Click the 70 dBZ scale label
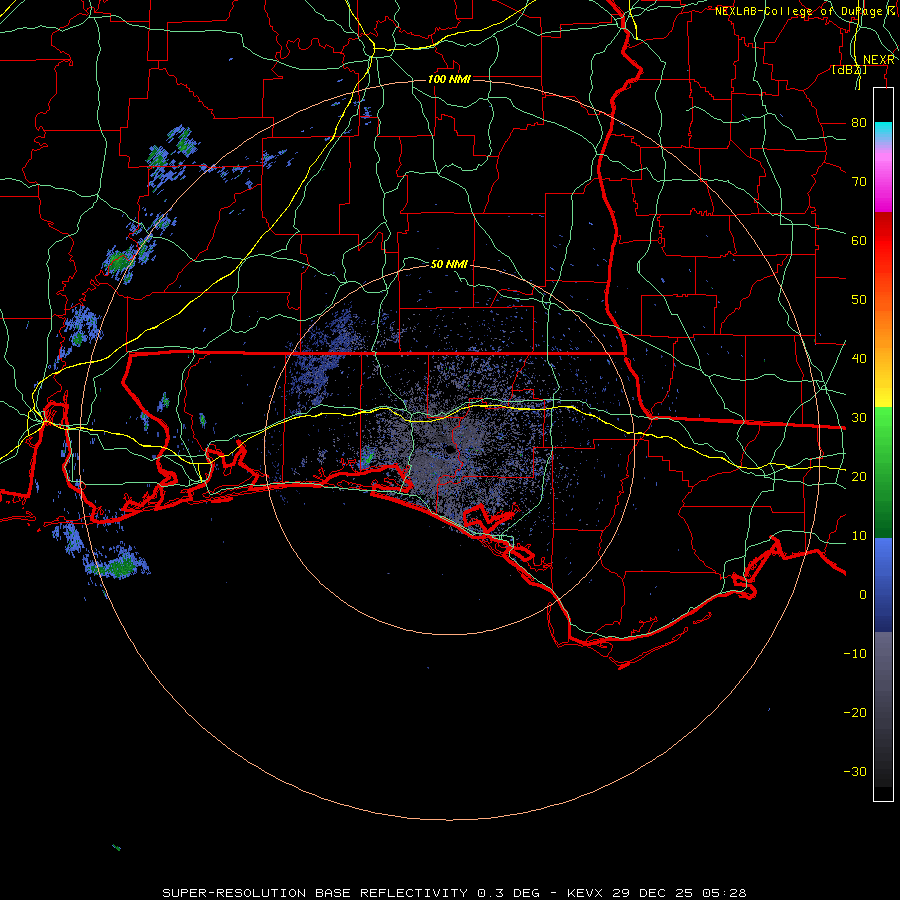900x900 pixels. [x=859, y=182]
